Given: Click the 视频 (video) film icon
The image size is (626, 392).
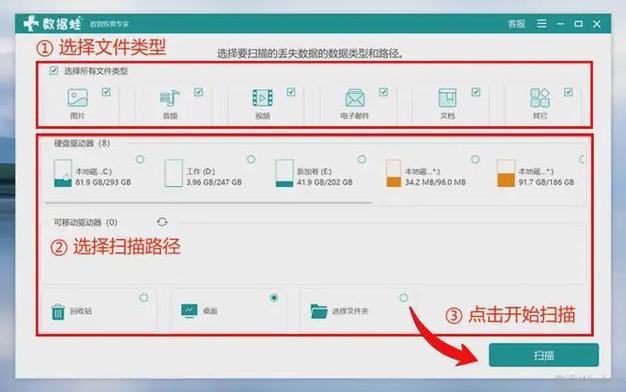Looking at the screenshot, I should click(263, 98).
